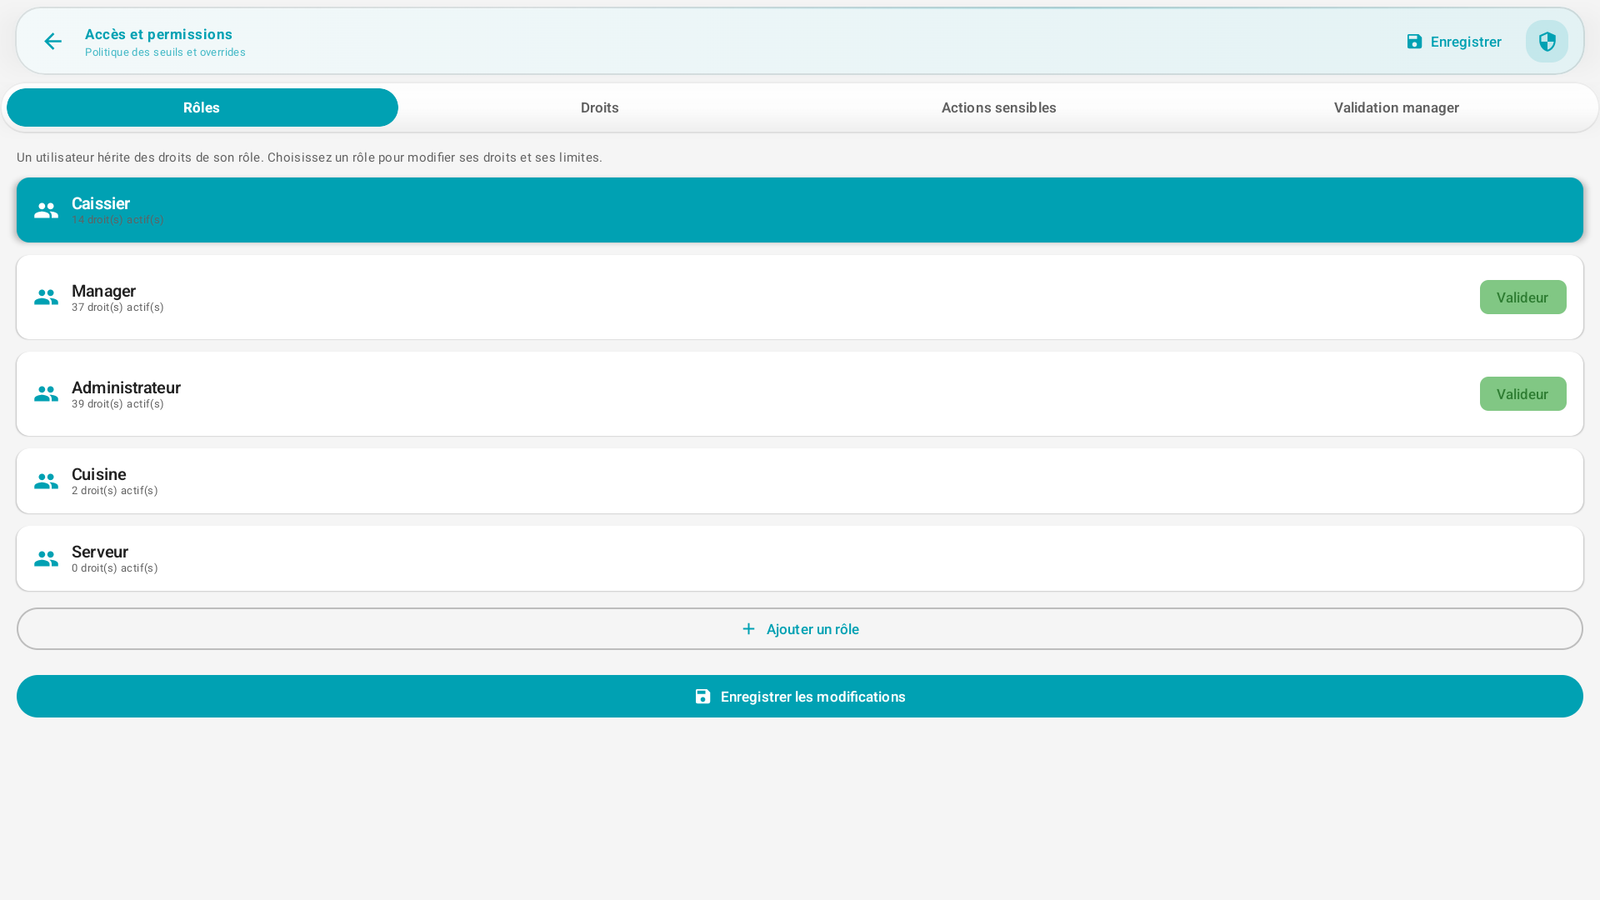Select the Caissier role name
The height and width of the screenshot is (900, 1600).
tap(101, 203)
